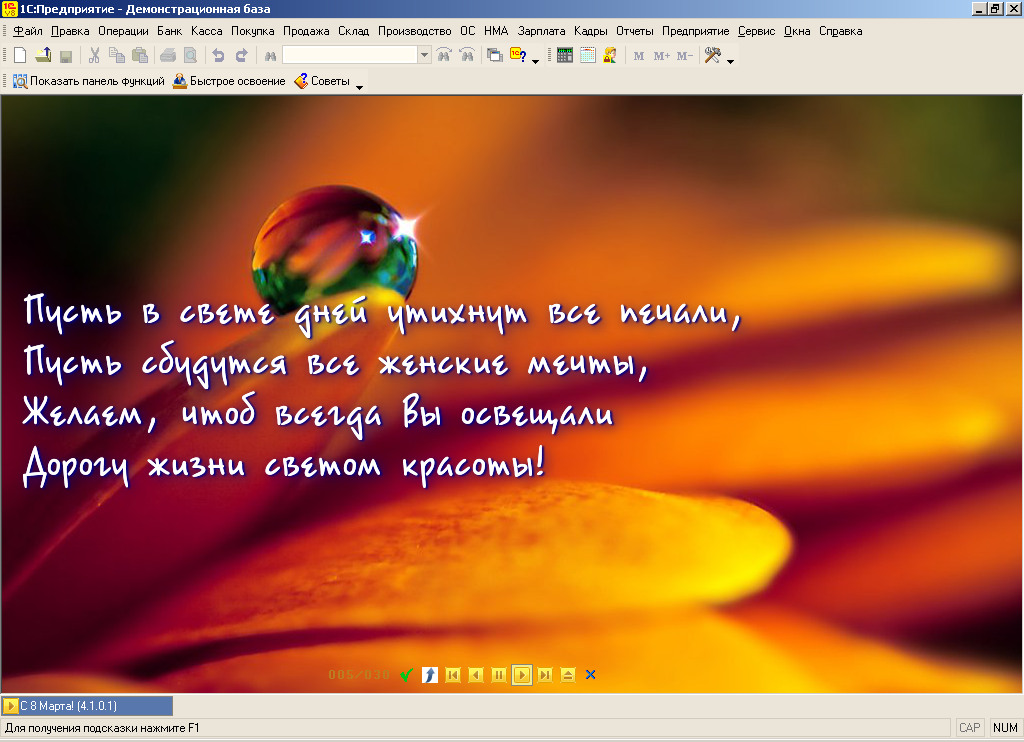Open the Зарплата menu
1024x742 pixels.
pyautogui.click(x=541, y=31)
